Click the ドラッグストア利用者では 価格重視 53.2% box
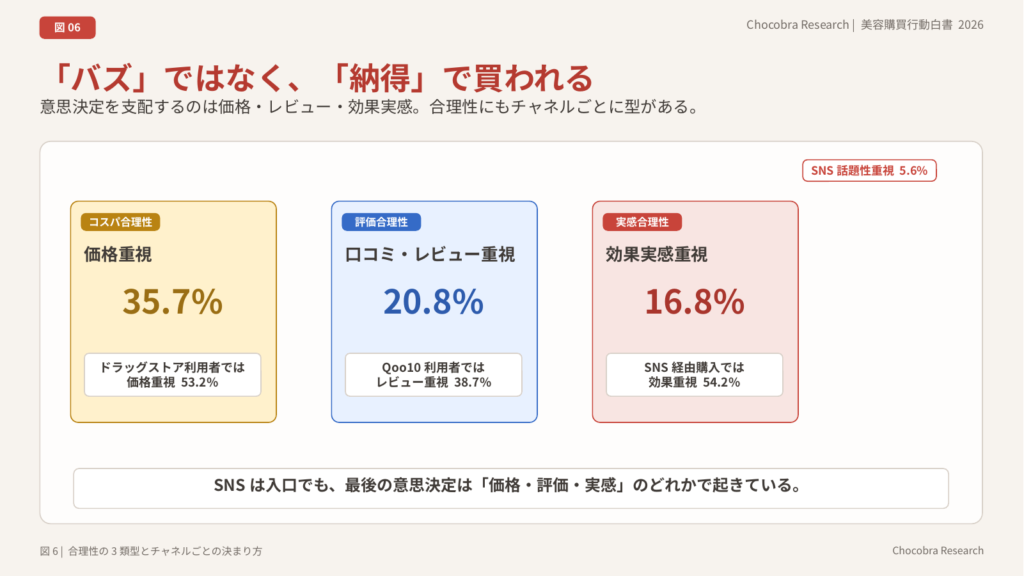This screenshot has height=576, width=1024. [x=173, y=374]
